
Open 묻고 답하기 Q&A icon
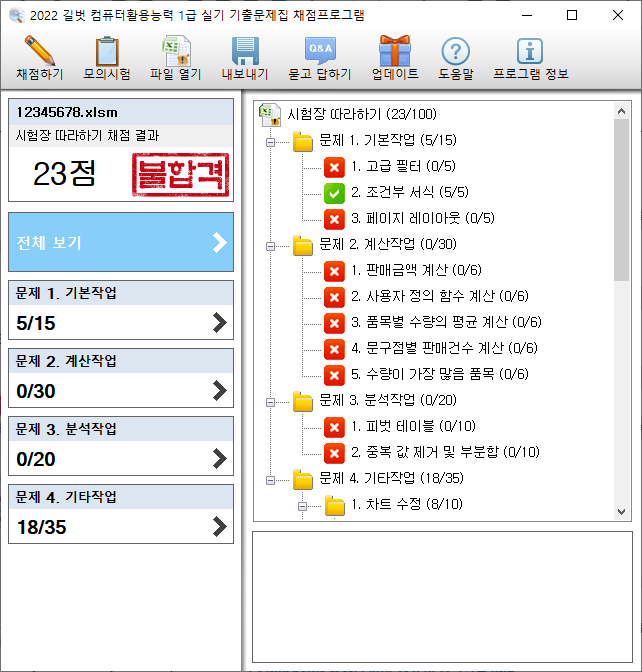coord(319,51)
